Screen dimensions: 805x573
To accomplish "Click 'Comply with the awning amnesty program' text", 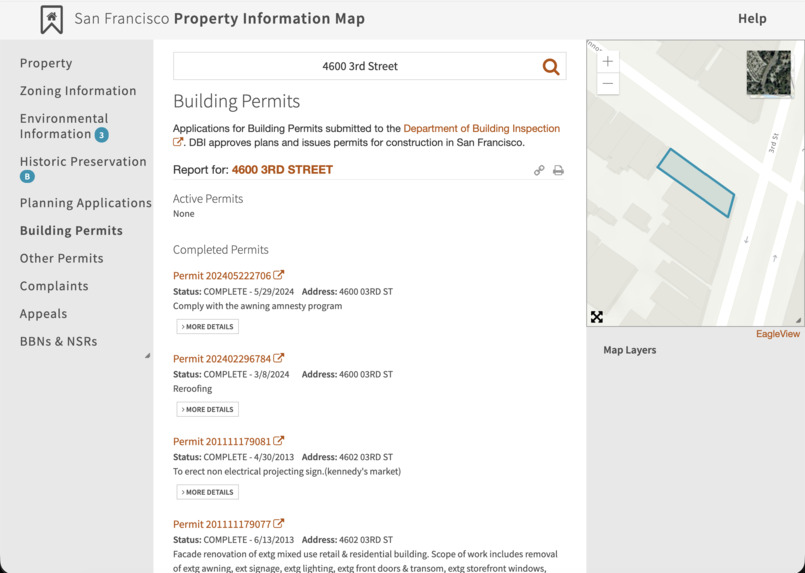I will pyautogui.click(x=258, y=306).
